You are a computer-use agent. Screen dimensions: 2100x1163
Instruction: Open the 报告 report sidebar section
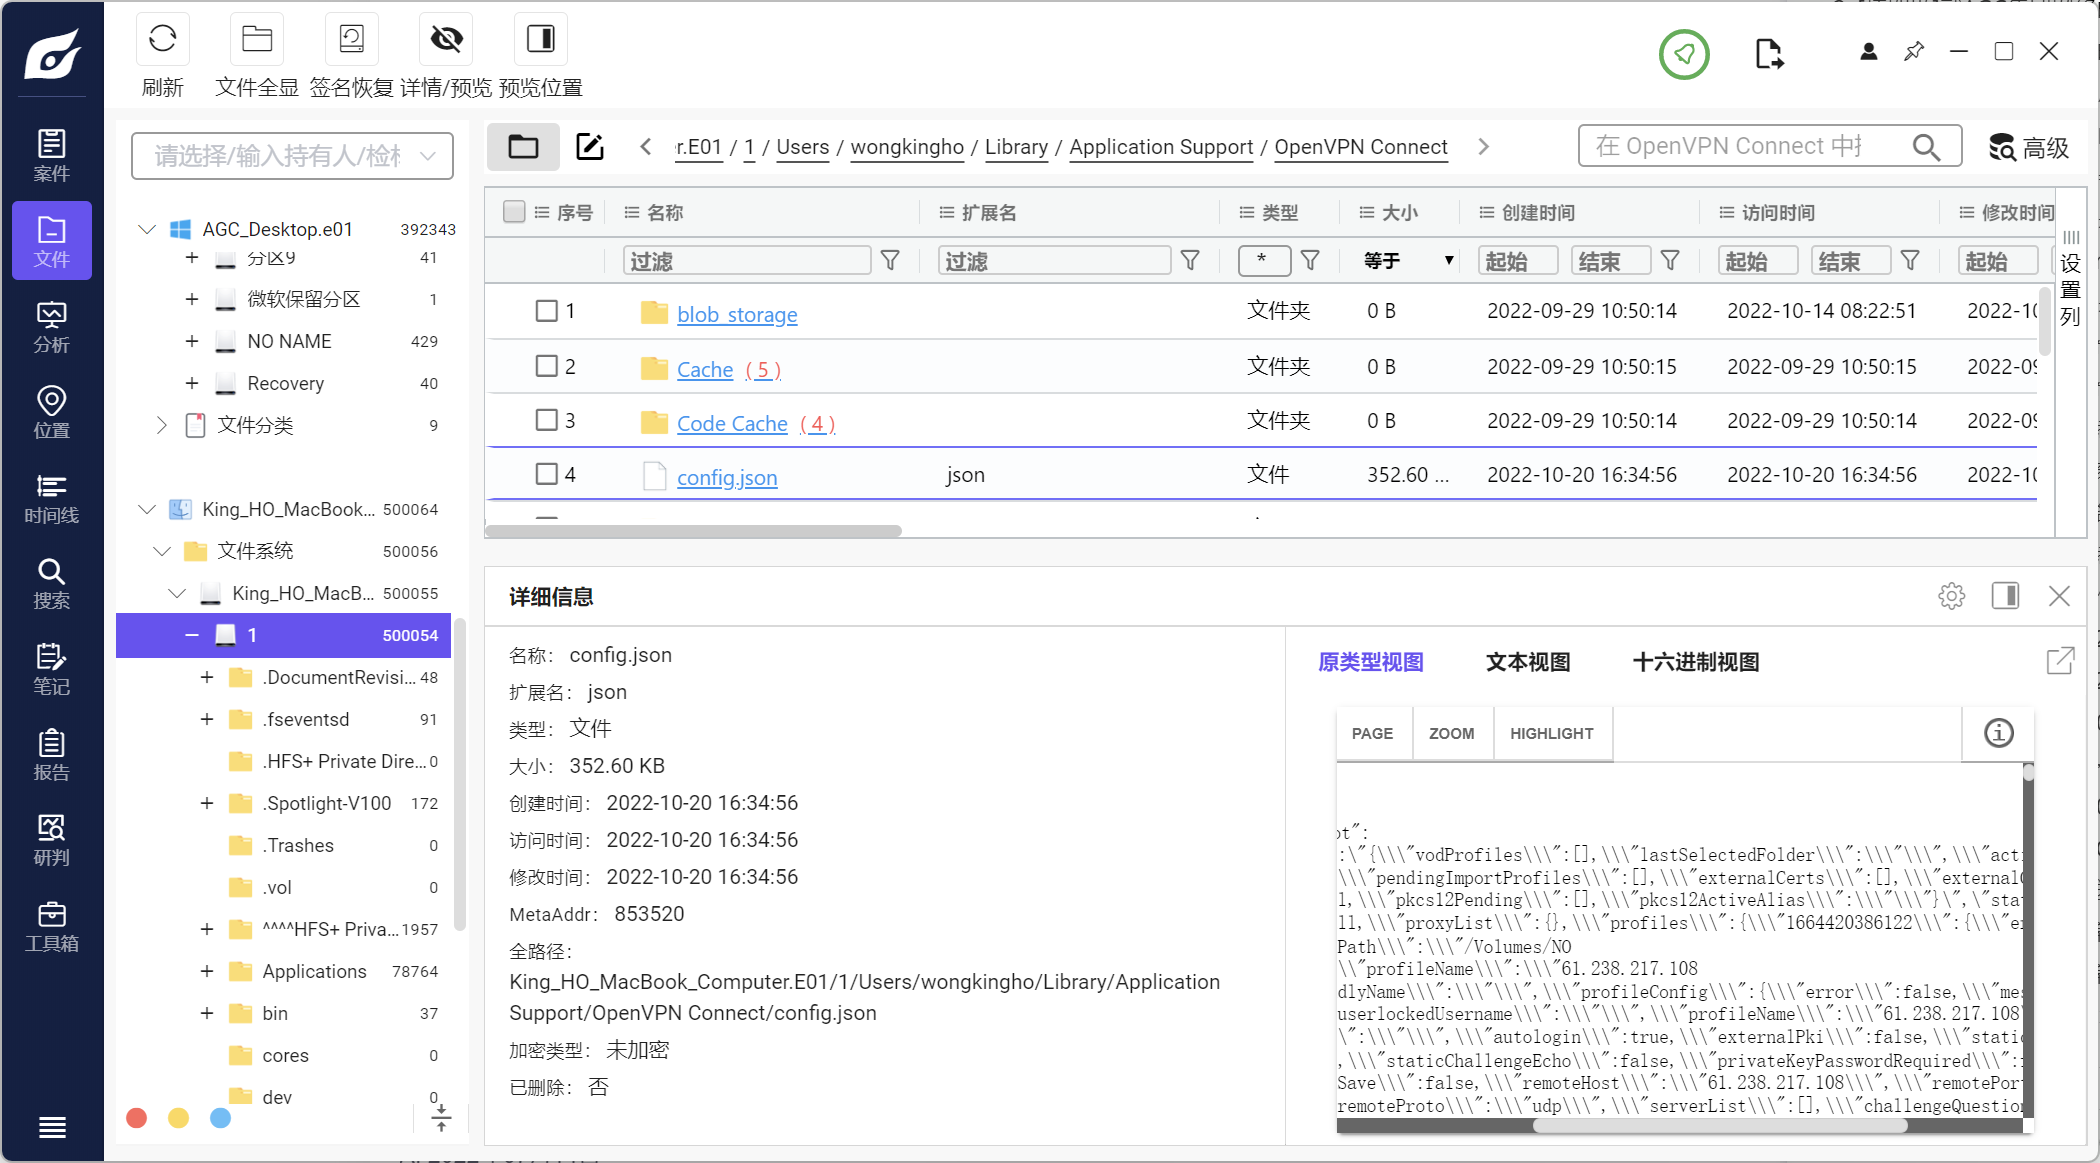52,755
